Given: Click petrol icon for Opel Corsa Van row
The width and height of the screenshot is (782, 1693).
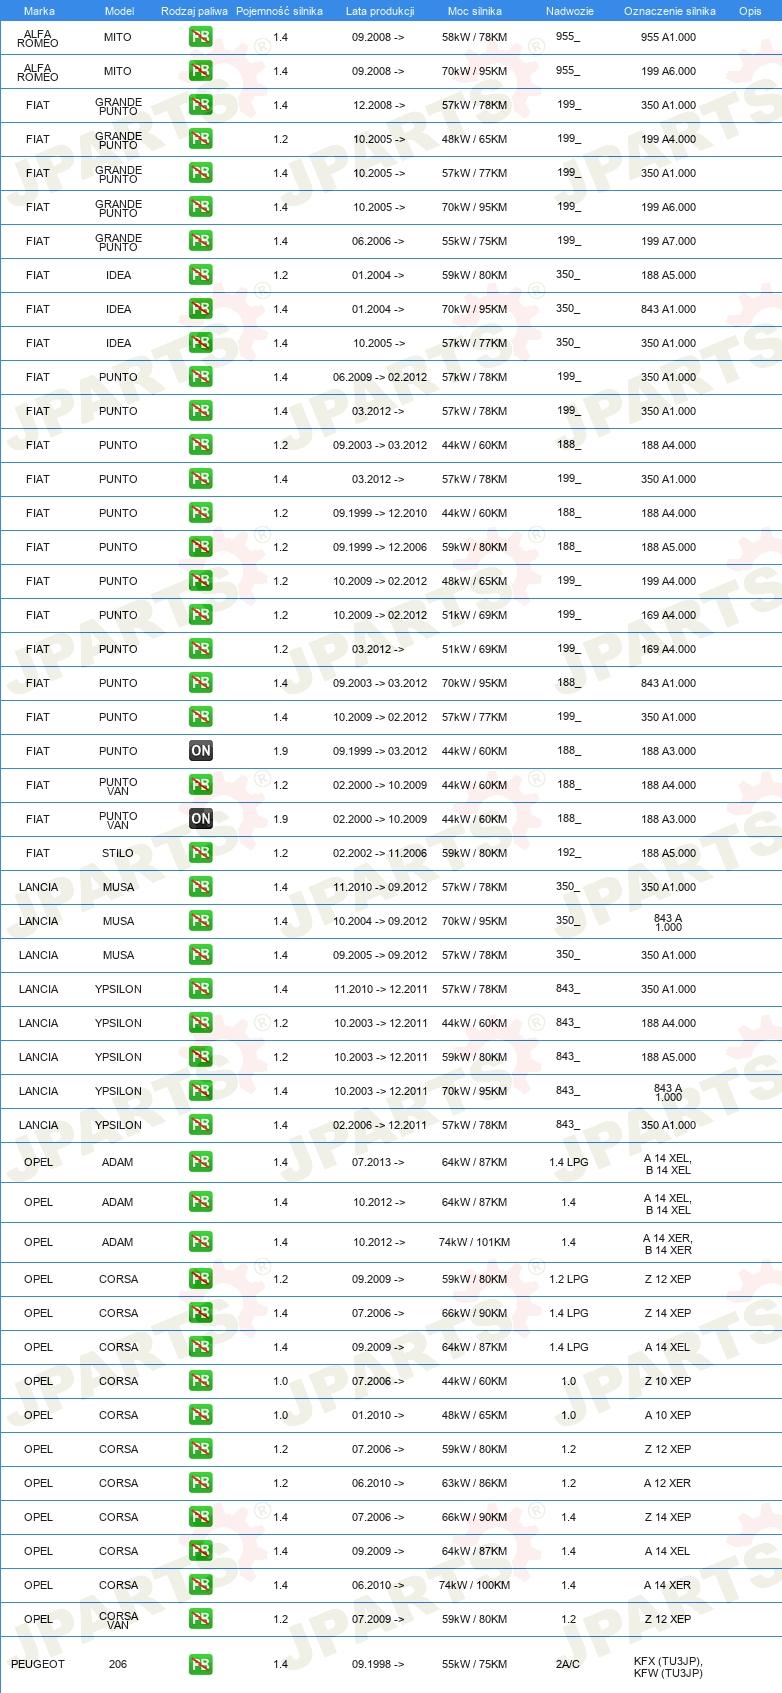Looking at the screenshot, I should 201,1619.
